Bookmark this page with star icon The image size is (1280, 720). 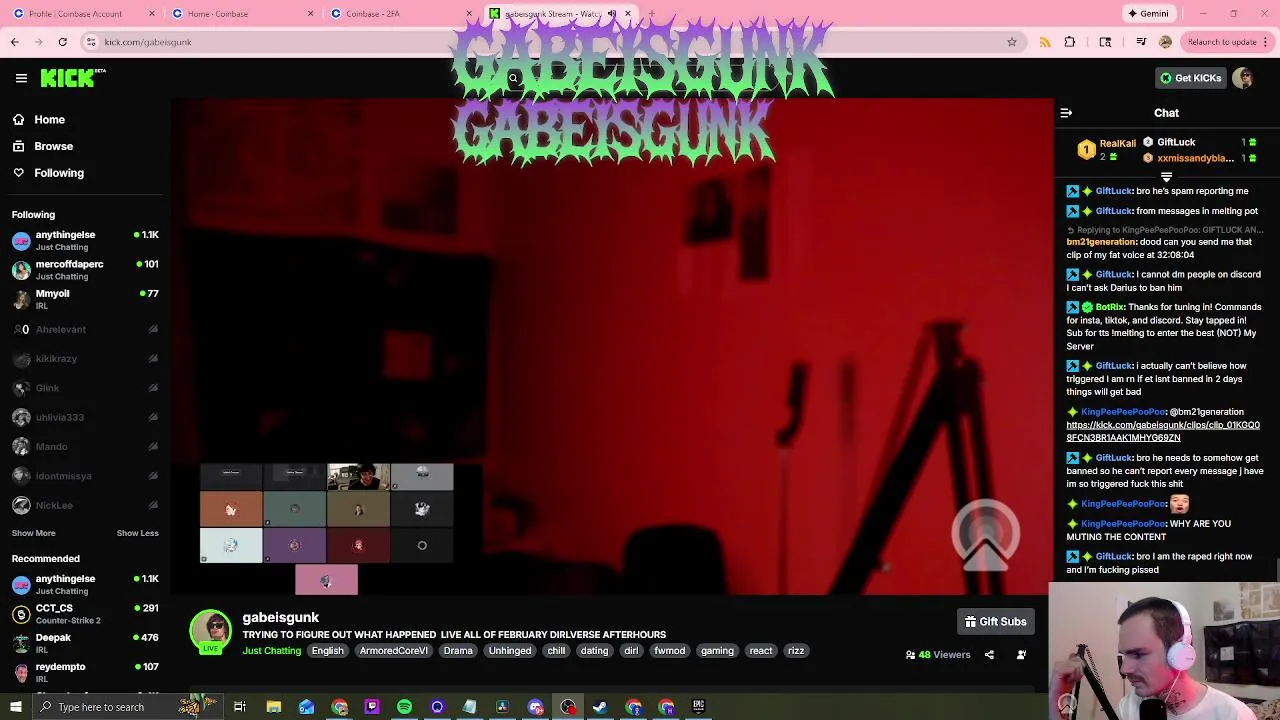[x=1012, y=42]
